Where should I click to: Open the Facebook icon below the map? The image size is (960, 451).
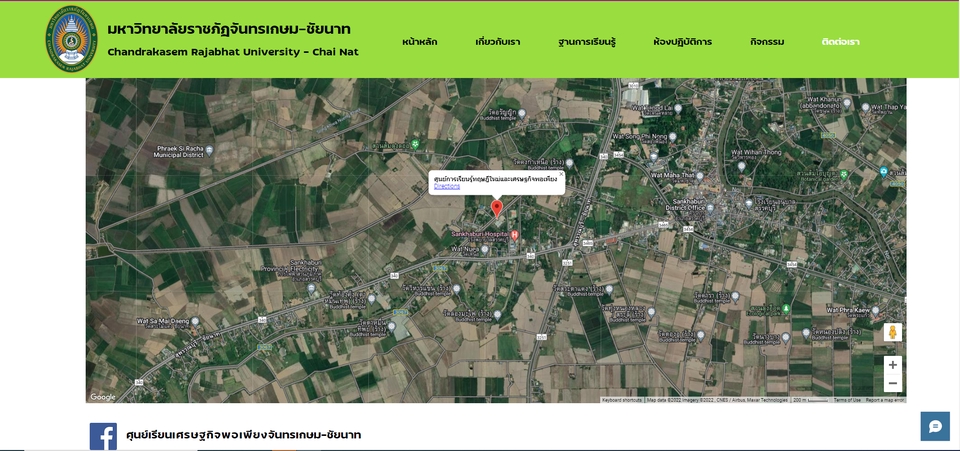(x=103, y=435)
